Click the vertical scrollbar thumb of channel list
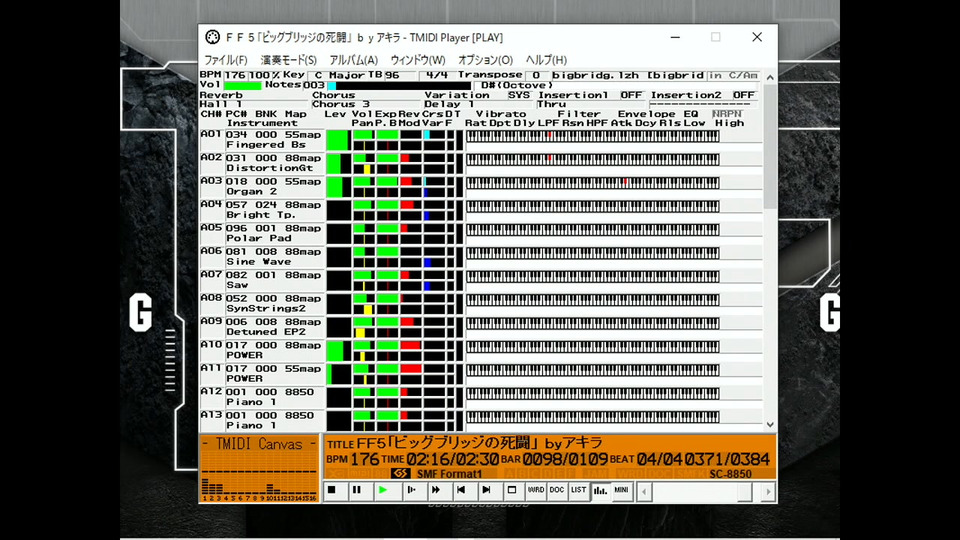The width and height of the screenshot is (960, 540). (x=770, y=146)
